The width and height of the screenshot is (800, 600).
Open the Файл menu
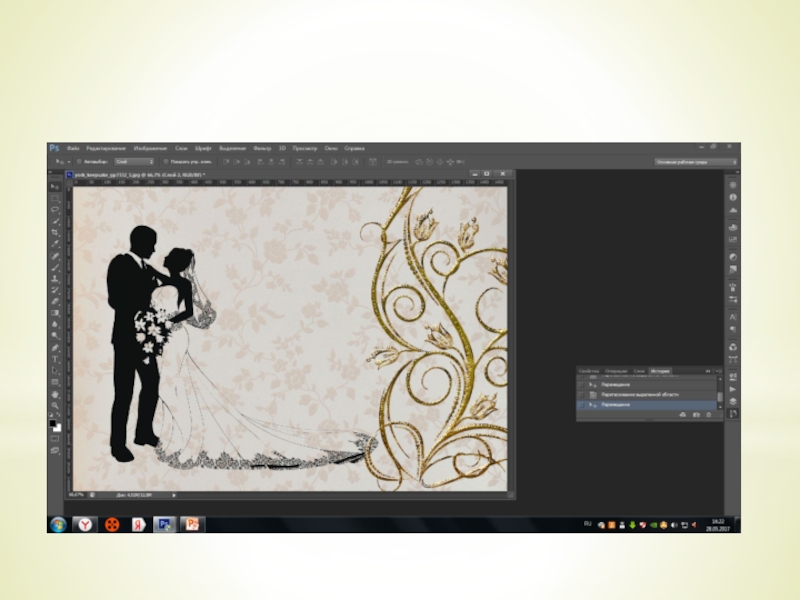[73, 148]
